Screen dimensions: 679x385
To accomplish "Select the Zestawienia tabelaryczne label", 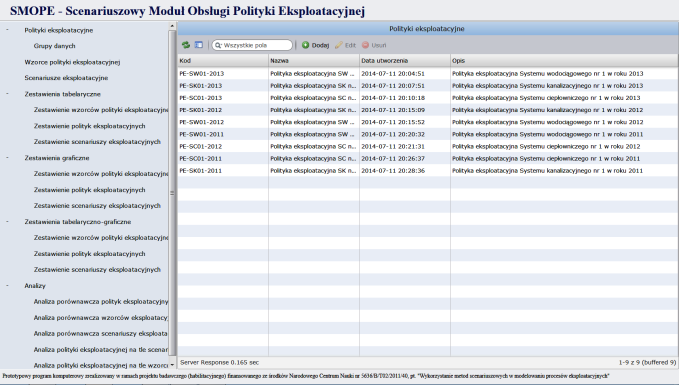I will tap(62, 94).
